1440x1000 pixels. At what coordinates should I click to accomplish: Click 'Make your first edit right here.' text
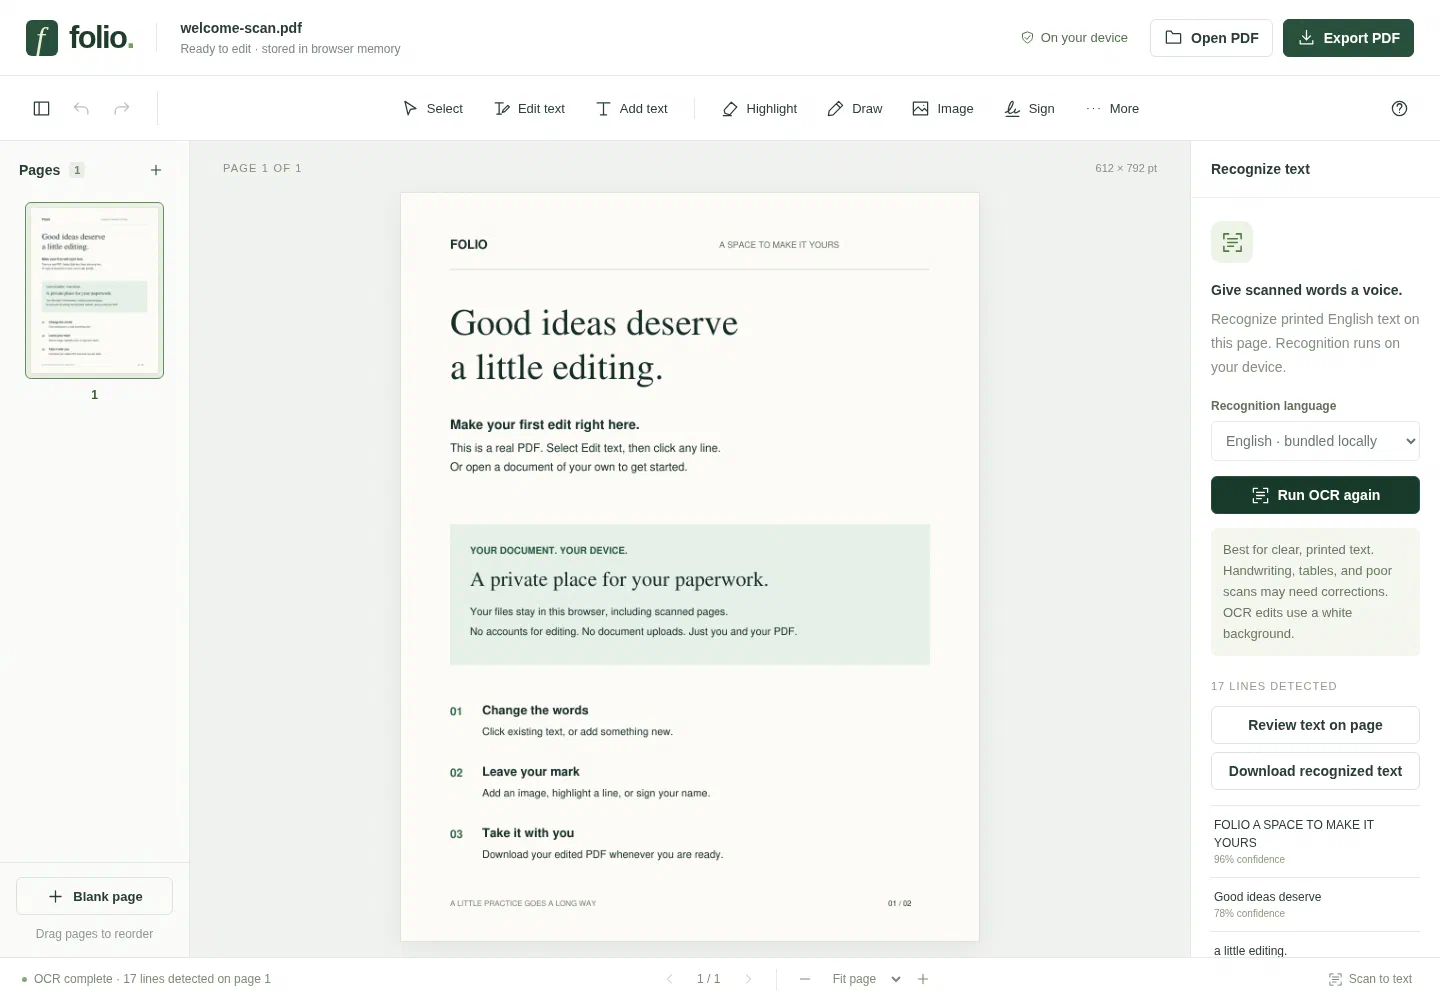point(545,424)
